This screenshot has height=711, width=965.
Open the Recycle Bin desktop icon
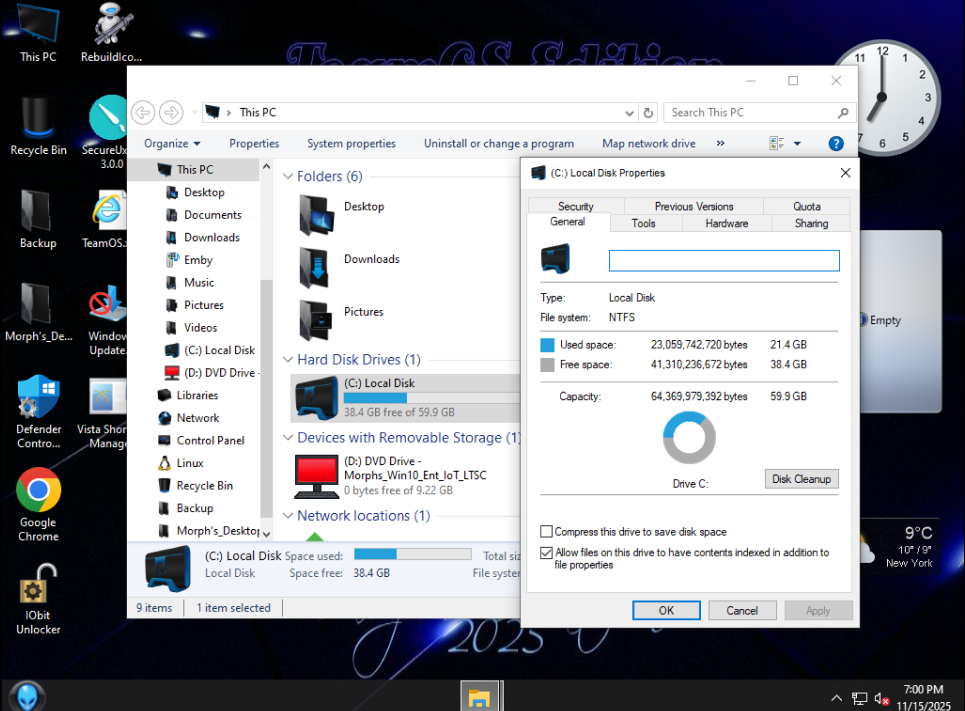tap(38, 126)
